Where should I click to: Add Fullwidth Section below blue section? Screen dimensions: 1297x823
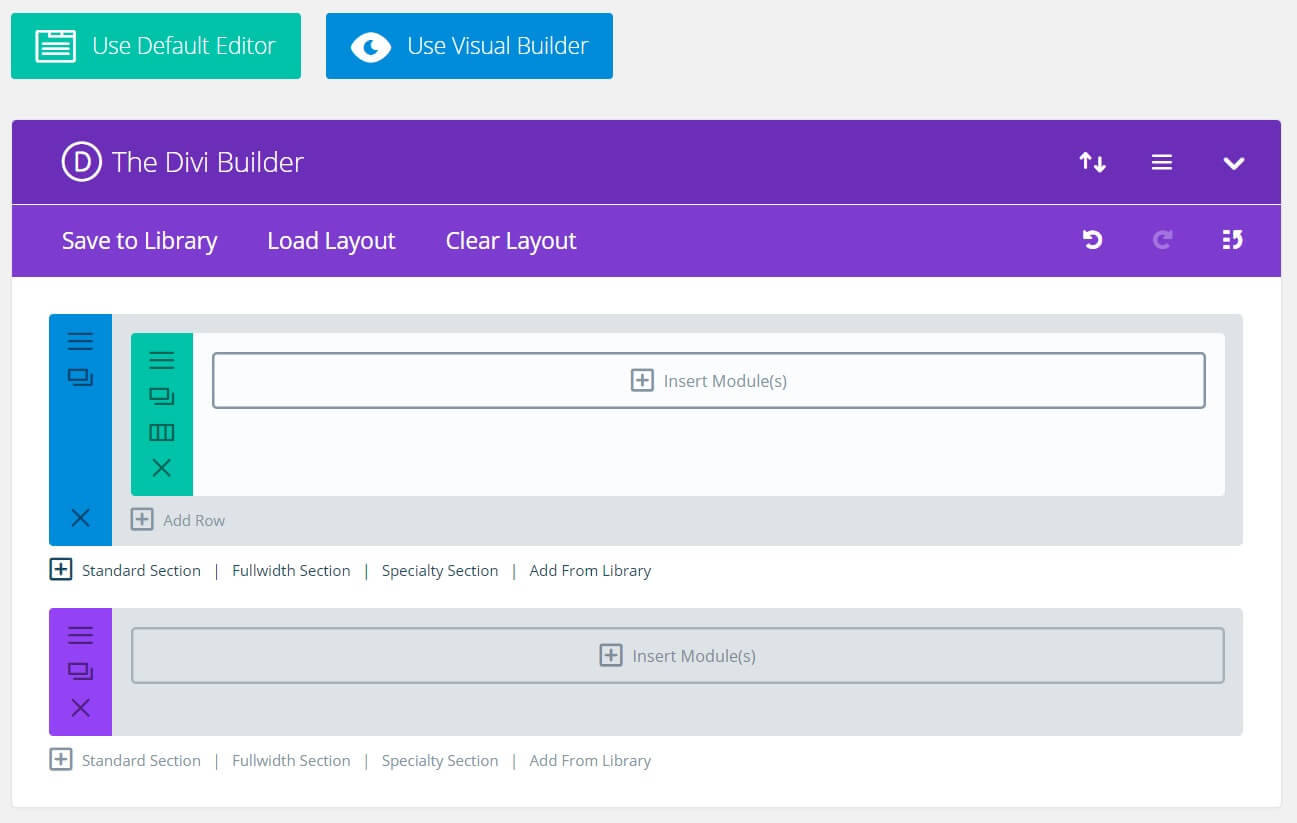pyautogui.click(x=291, y=570)
